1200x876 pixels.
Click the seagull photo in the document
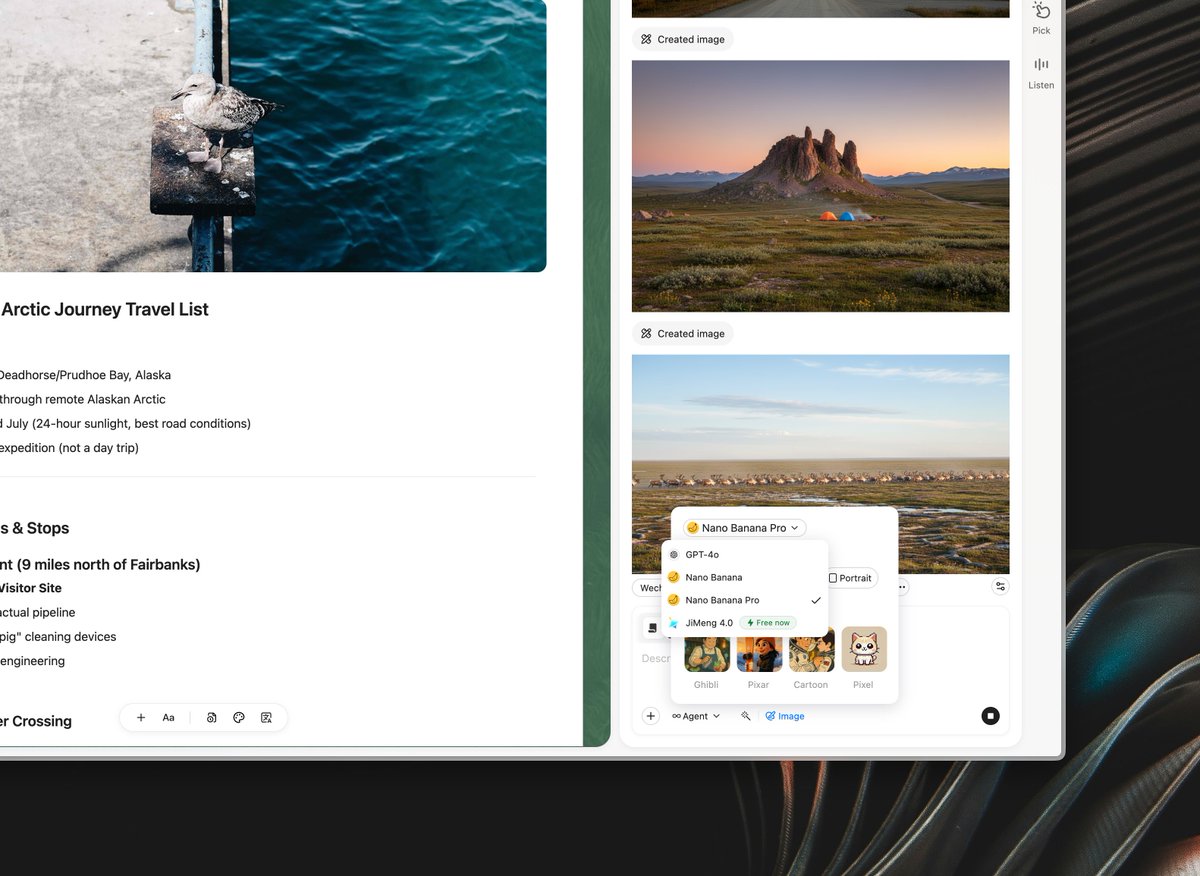click(x=273, y=135)
